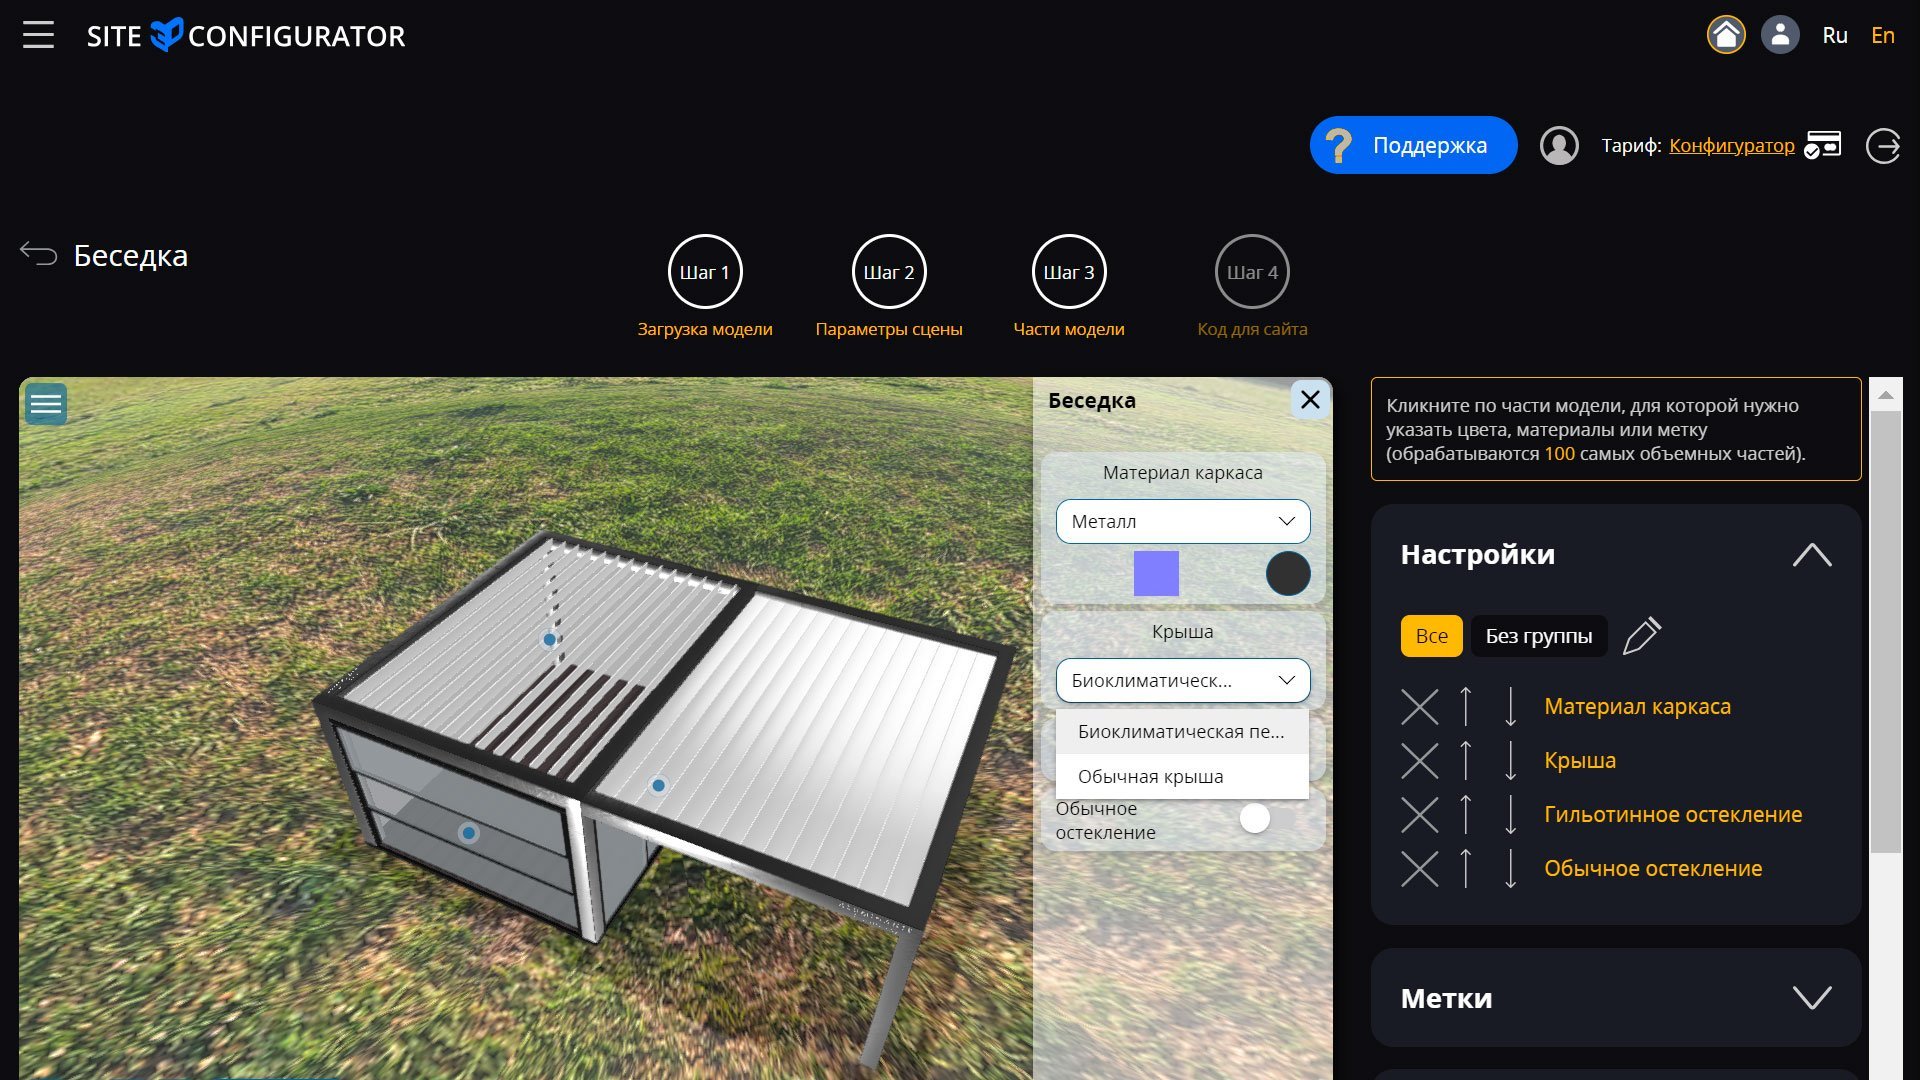This screenshot has width=1920, height=1080.
Task: Choose Обычная крыша from roof list
Action: point(1150,777)
